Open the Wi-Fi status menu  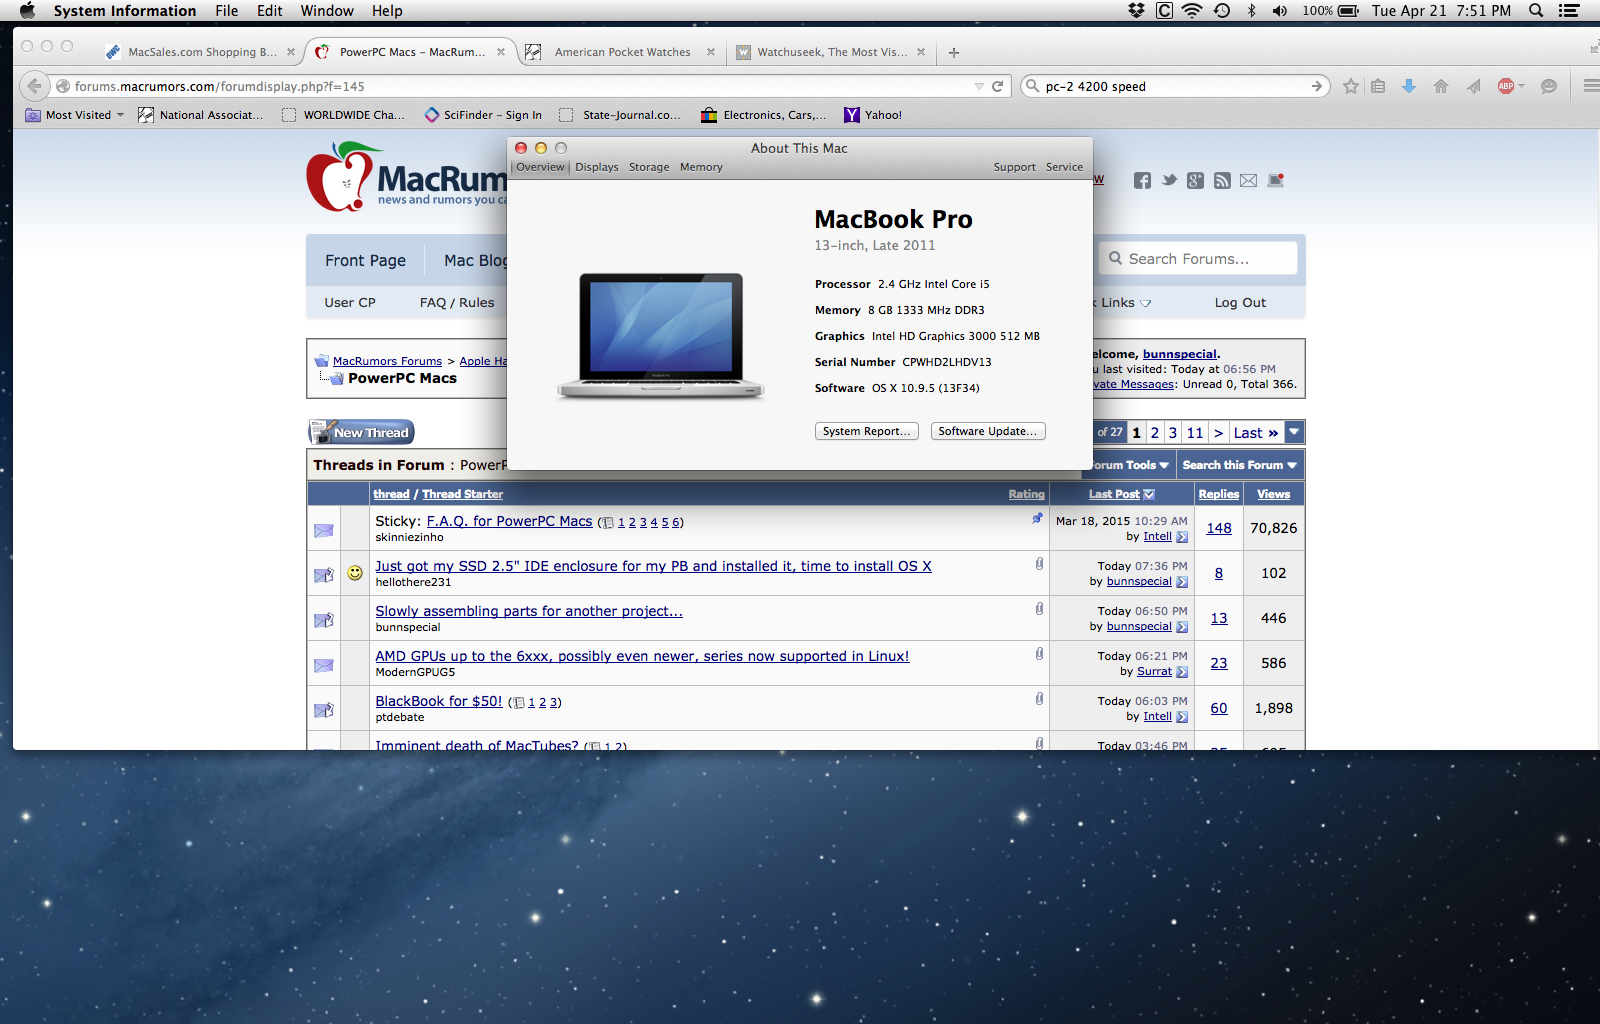pyautogui.click(x=1192, y=11)
